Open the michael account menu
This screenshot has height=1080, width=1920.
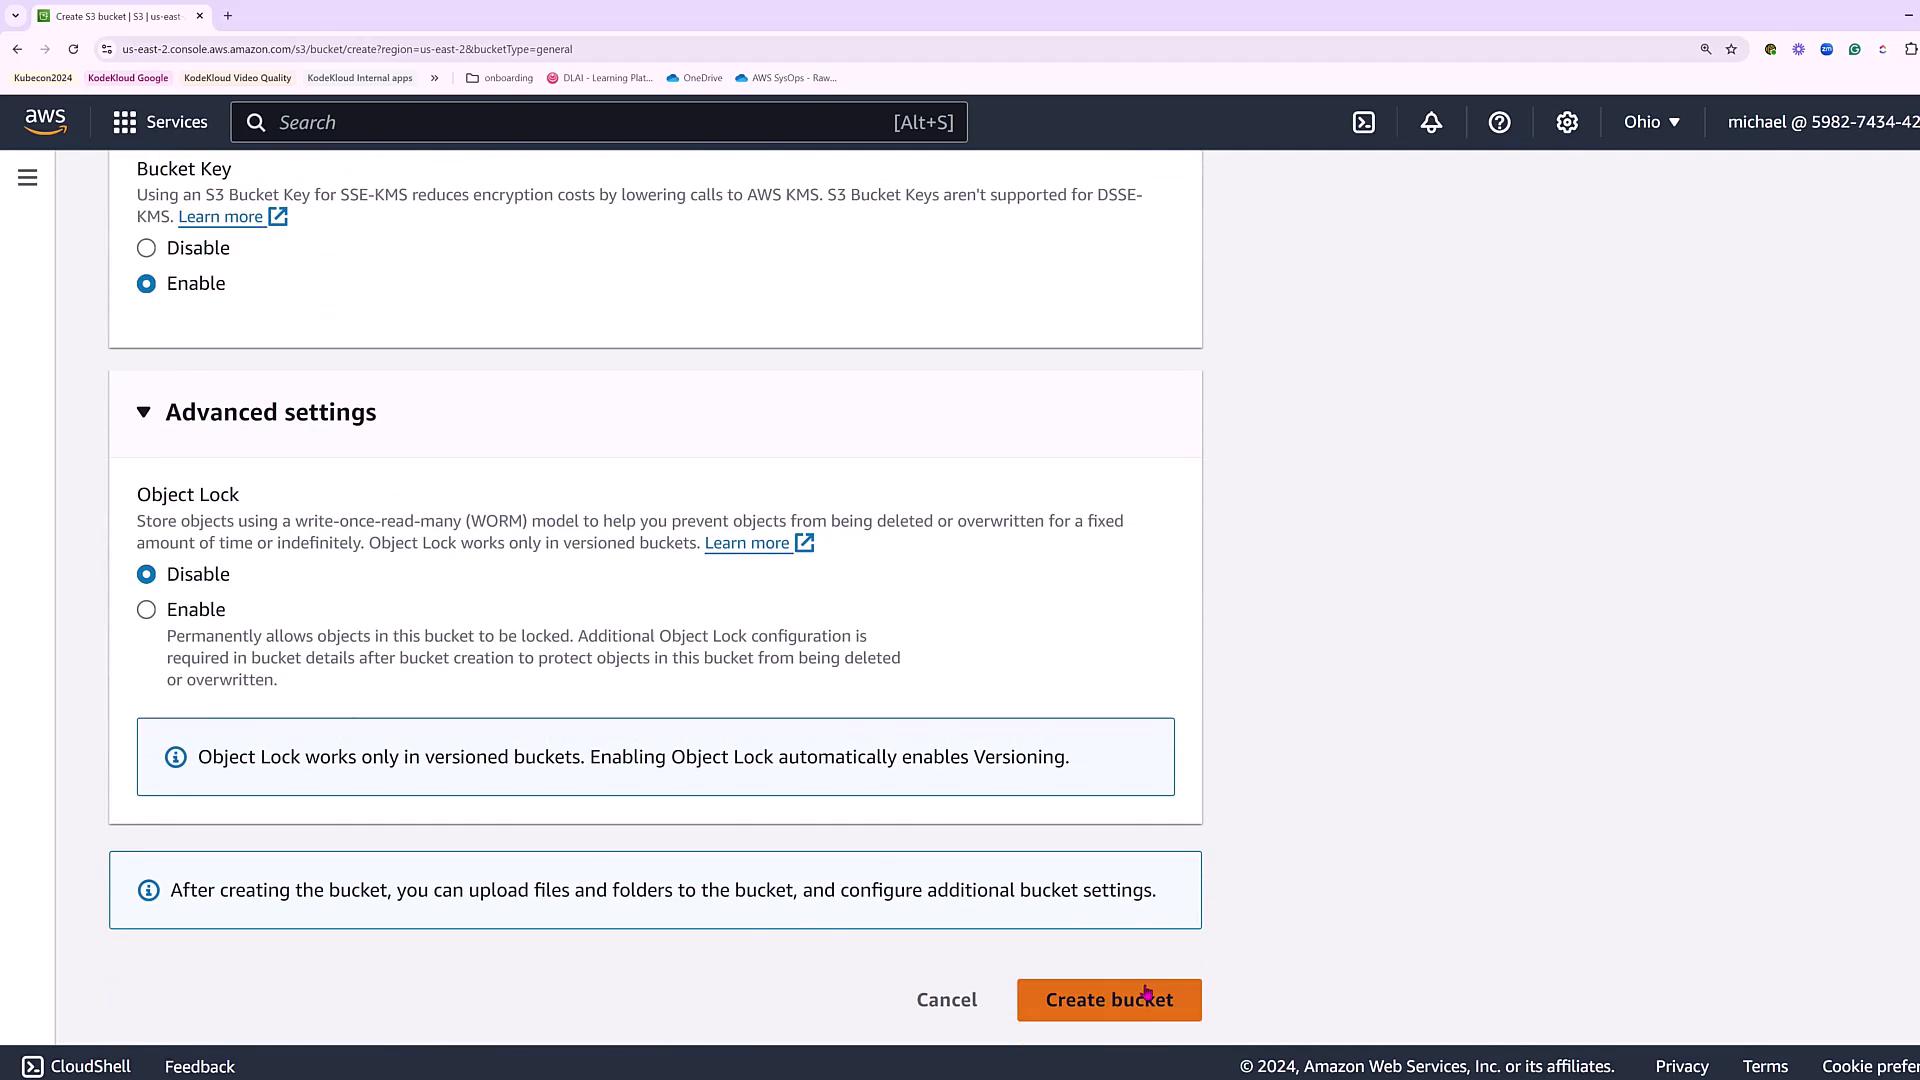(1822, 122)
